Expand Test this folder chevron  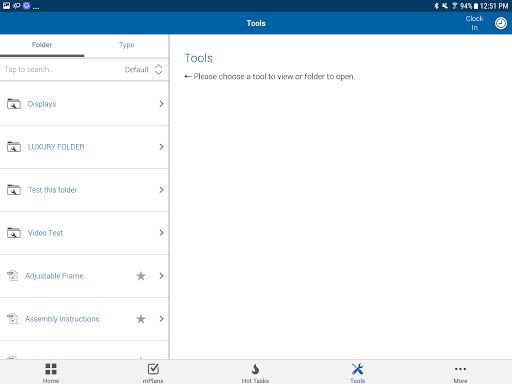[161, 190]
